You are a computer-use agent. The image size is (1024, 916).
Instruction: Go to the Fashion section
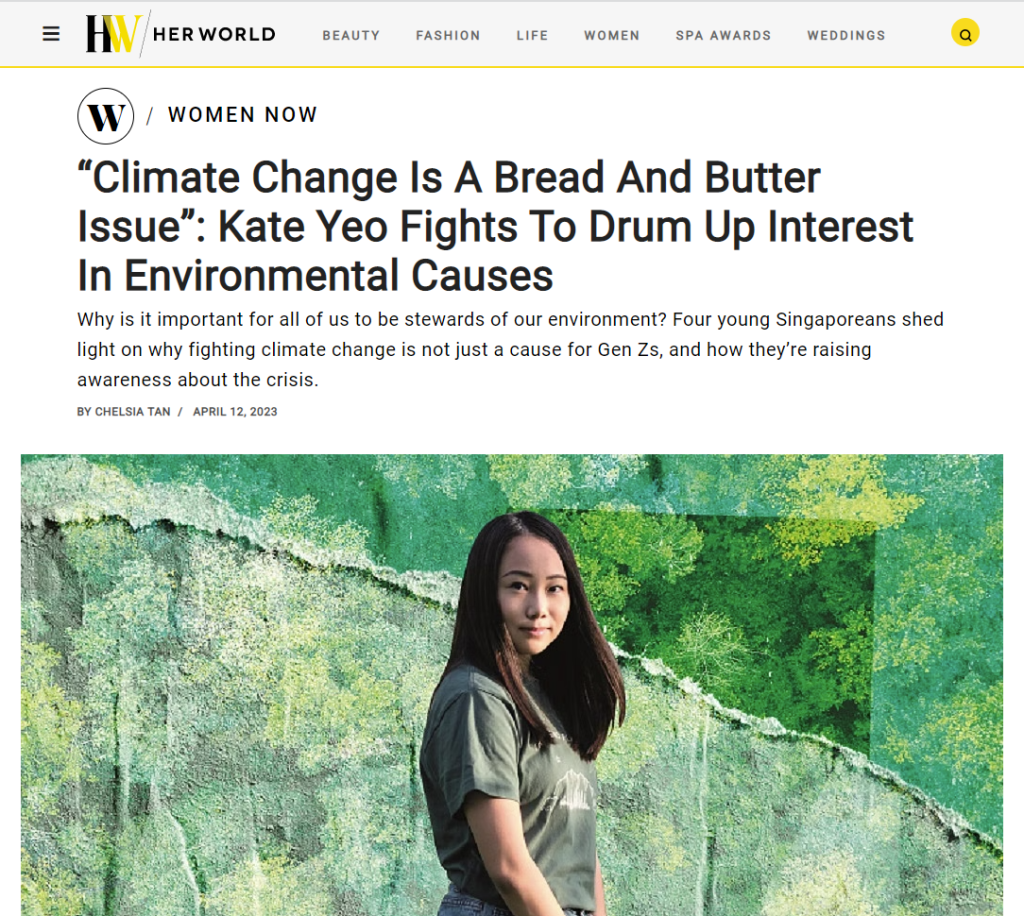click(448, 35)
